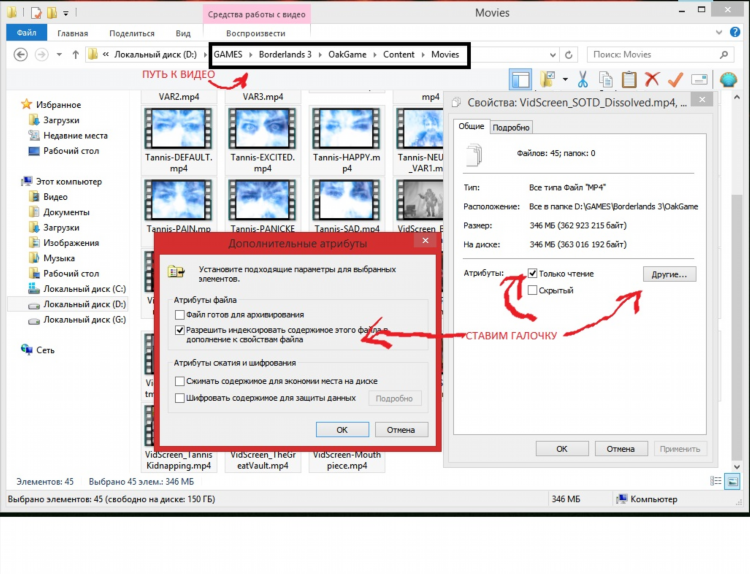
Task: Open the Музыка folder in sidebar
Action: pos(59,258)
